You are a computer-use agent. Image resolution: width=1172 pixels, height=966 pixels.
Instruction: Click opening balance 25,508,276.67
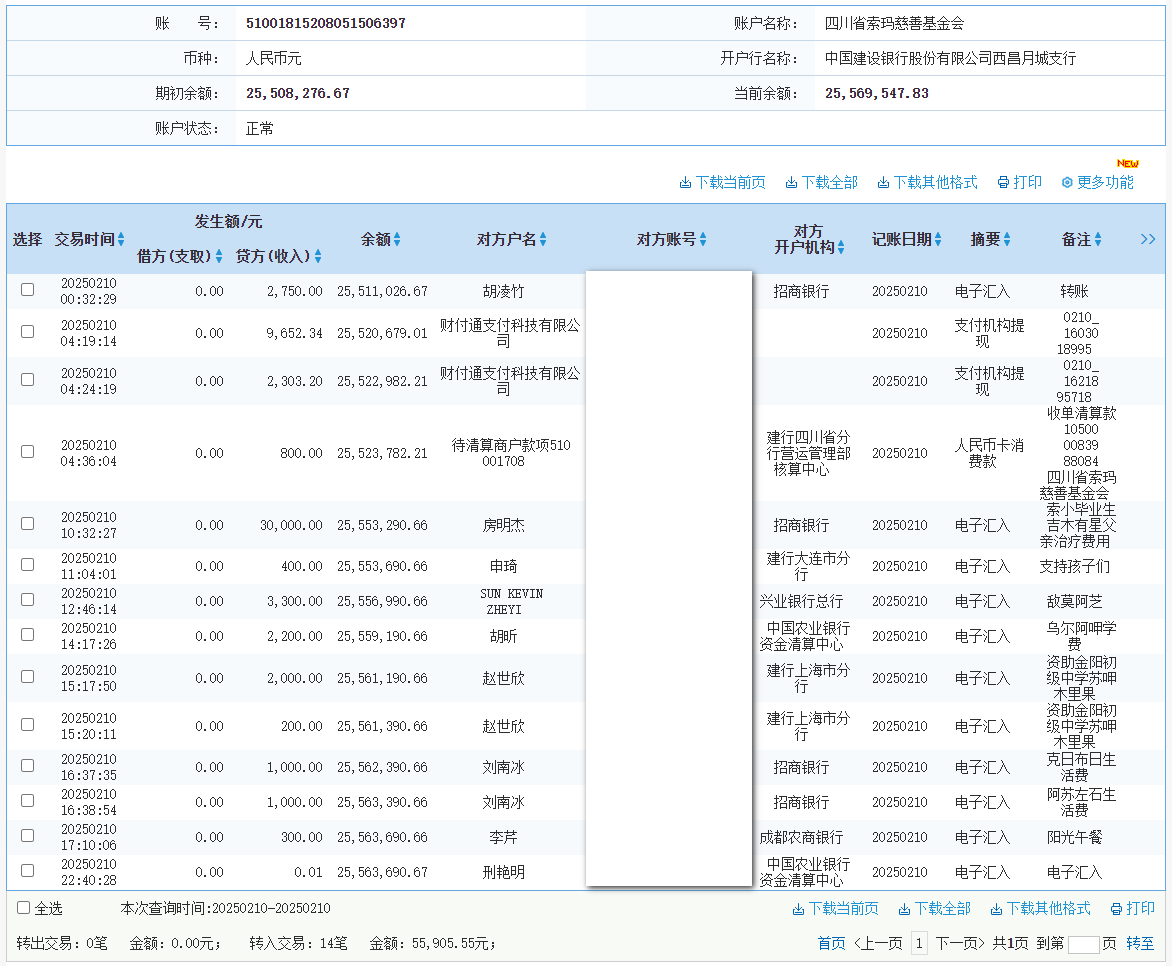(297, 93)
